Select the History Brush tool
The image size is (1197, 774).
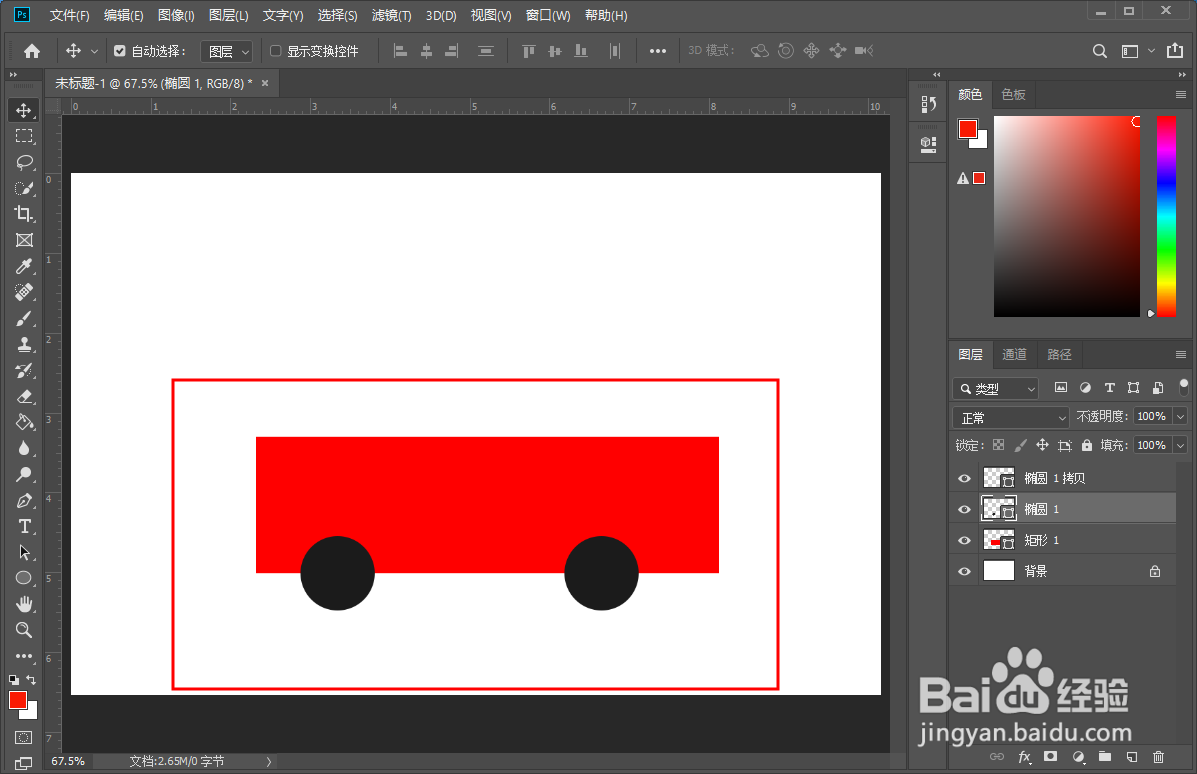pyautogui.click(x=24, y=370)
